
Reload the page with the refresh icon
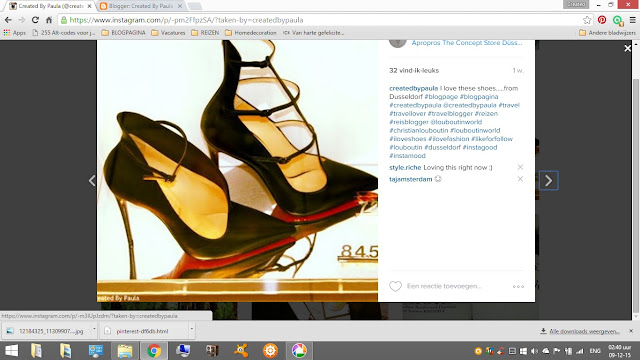point(35,20)
